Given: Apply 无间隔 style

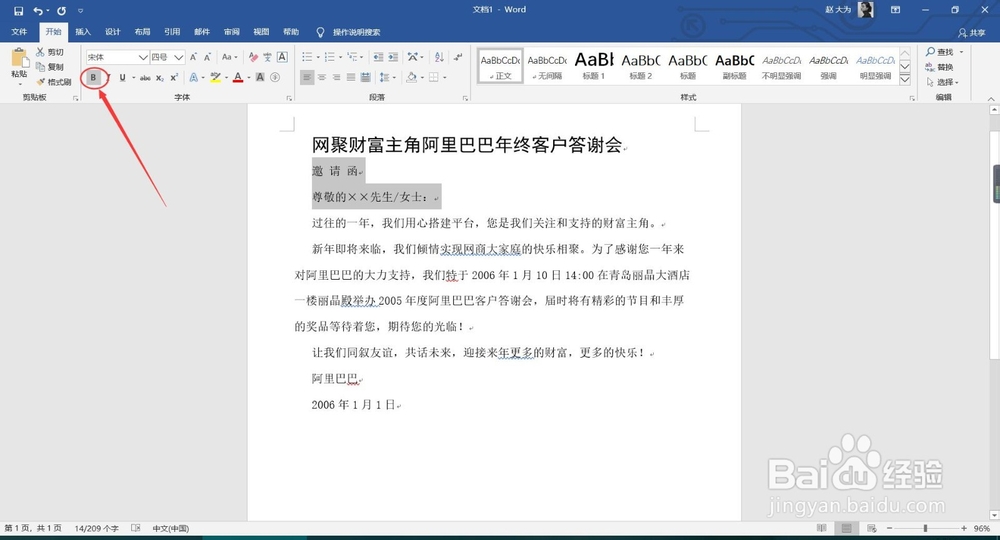Looking at the screenshot, I should pyautogui.click(x=547, y=66).
